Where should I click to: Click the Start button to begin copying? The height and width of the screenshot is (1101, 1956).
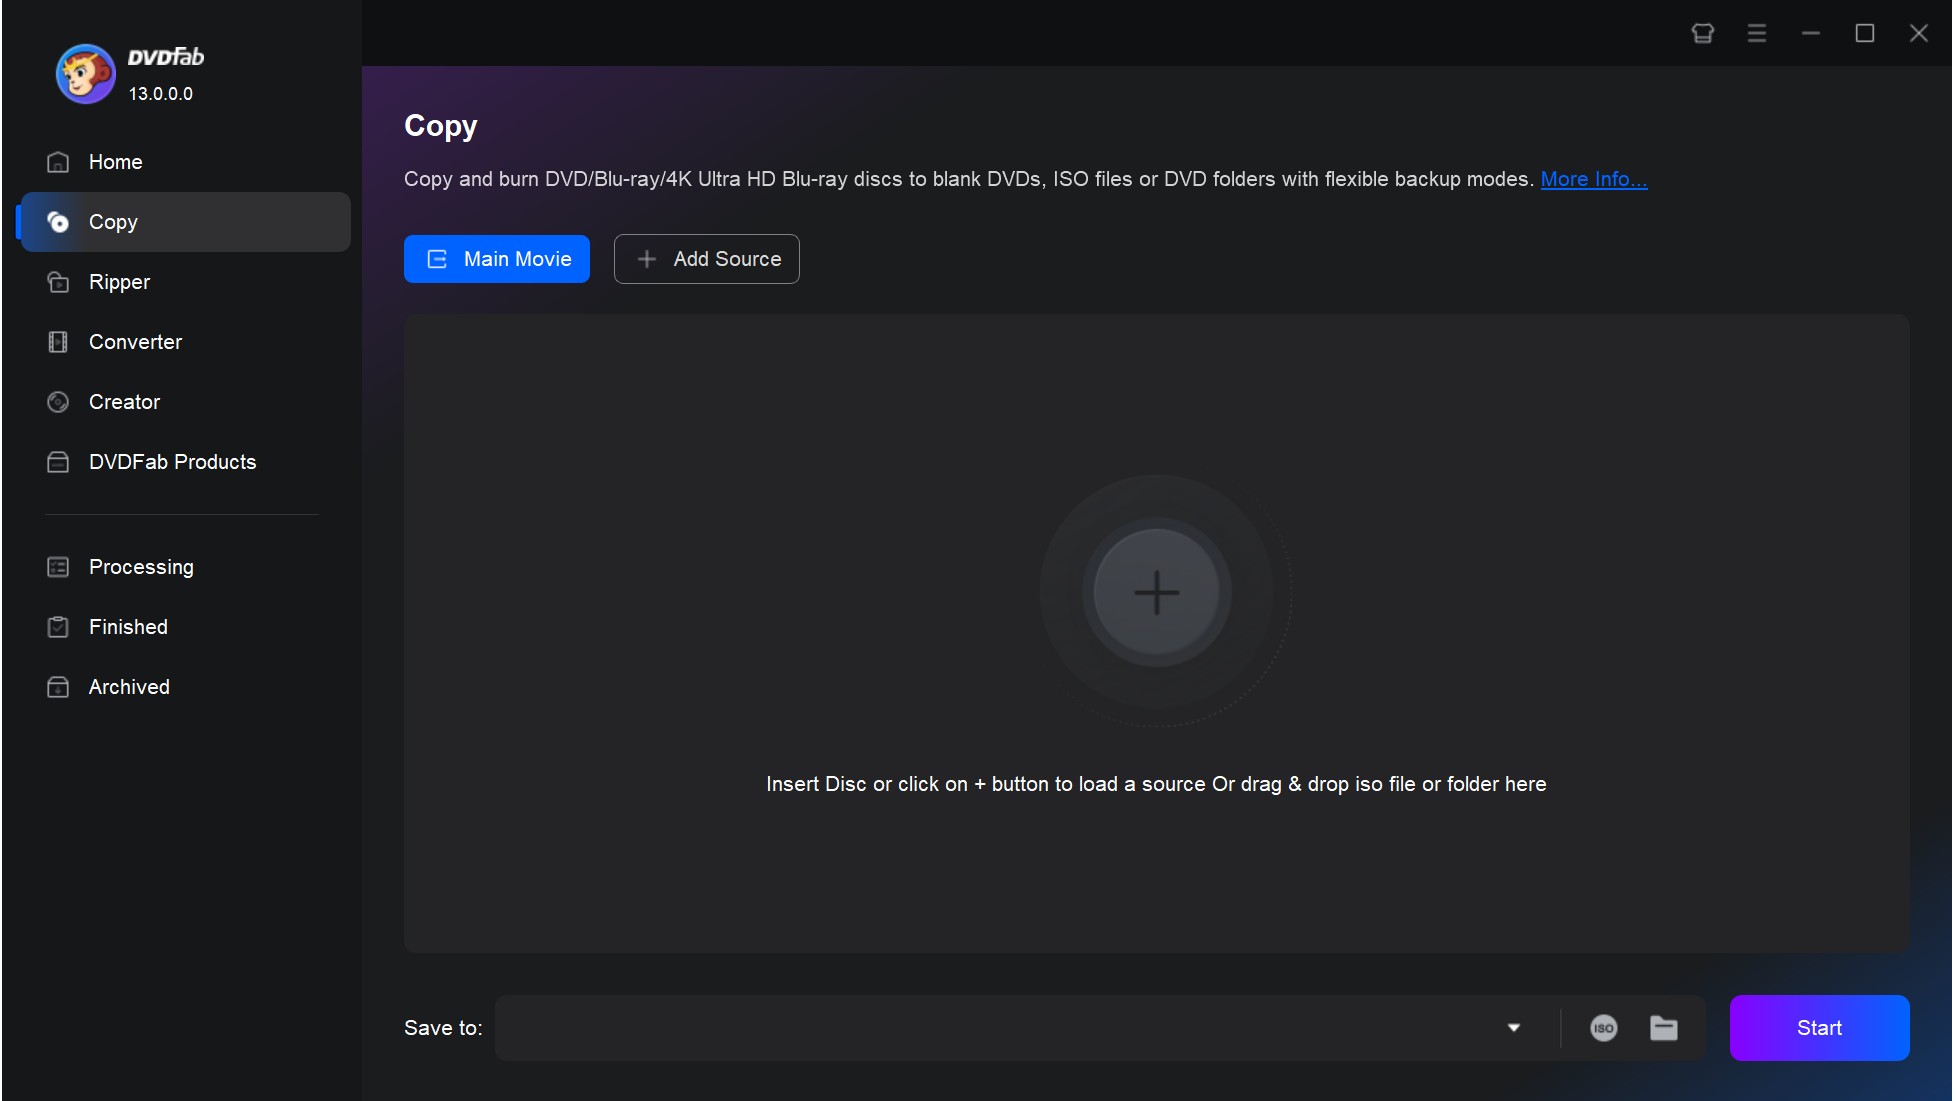pyautogui.click(x=1819, y=1026)
